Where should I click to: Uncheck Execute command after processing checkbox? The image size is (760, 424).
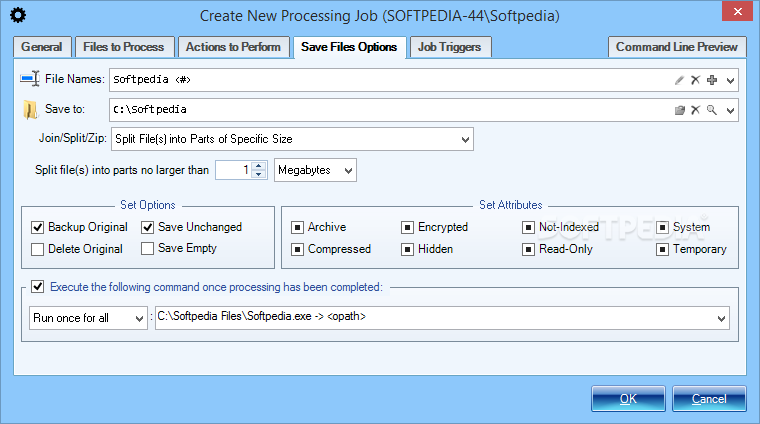[x=37, y=286]
